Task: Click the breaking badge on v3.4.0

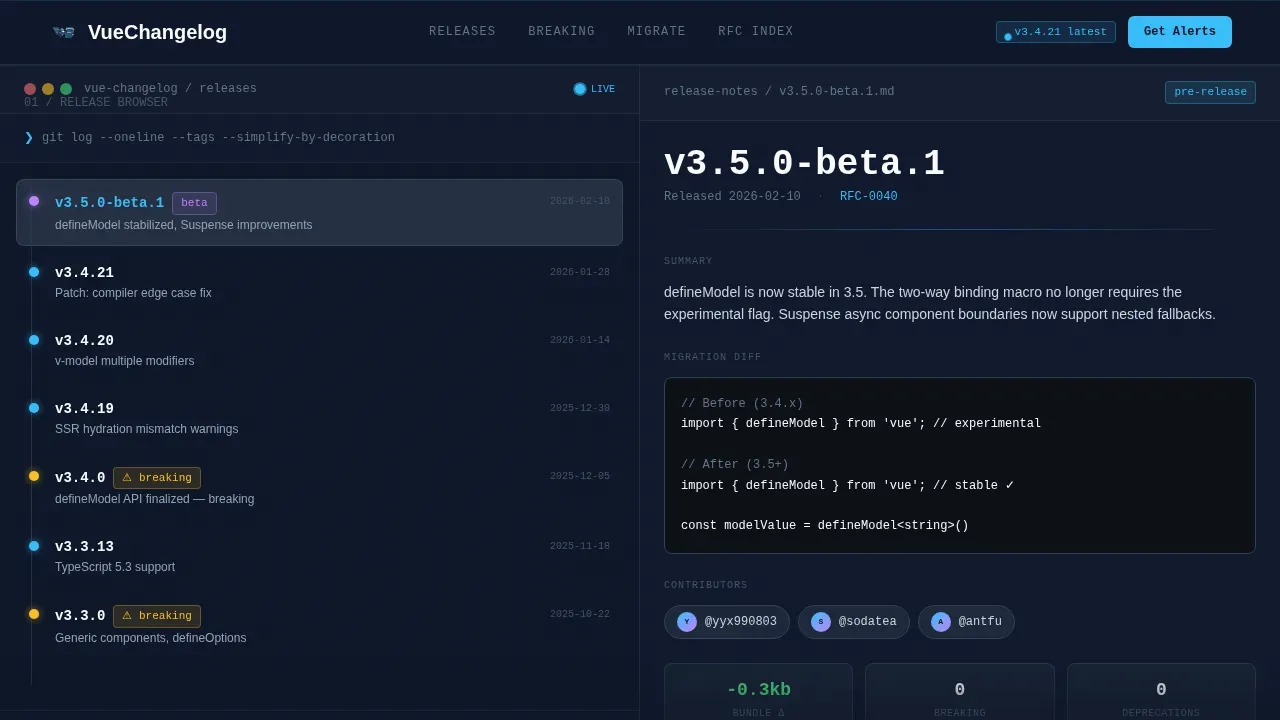Action: [x=157, y=478]
